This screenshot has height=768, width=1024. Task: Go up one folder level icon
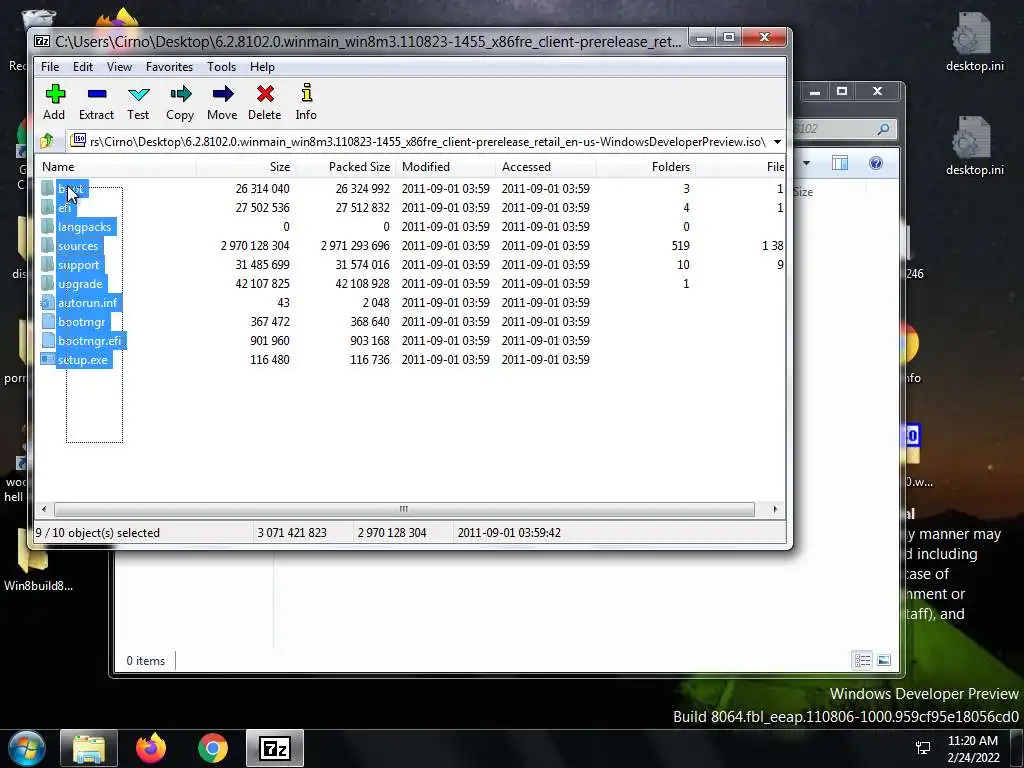[47, 141]
